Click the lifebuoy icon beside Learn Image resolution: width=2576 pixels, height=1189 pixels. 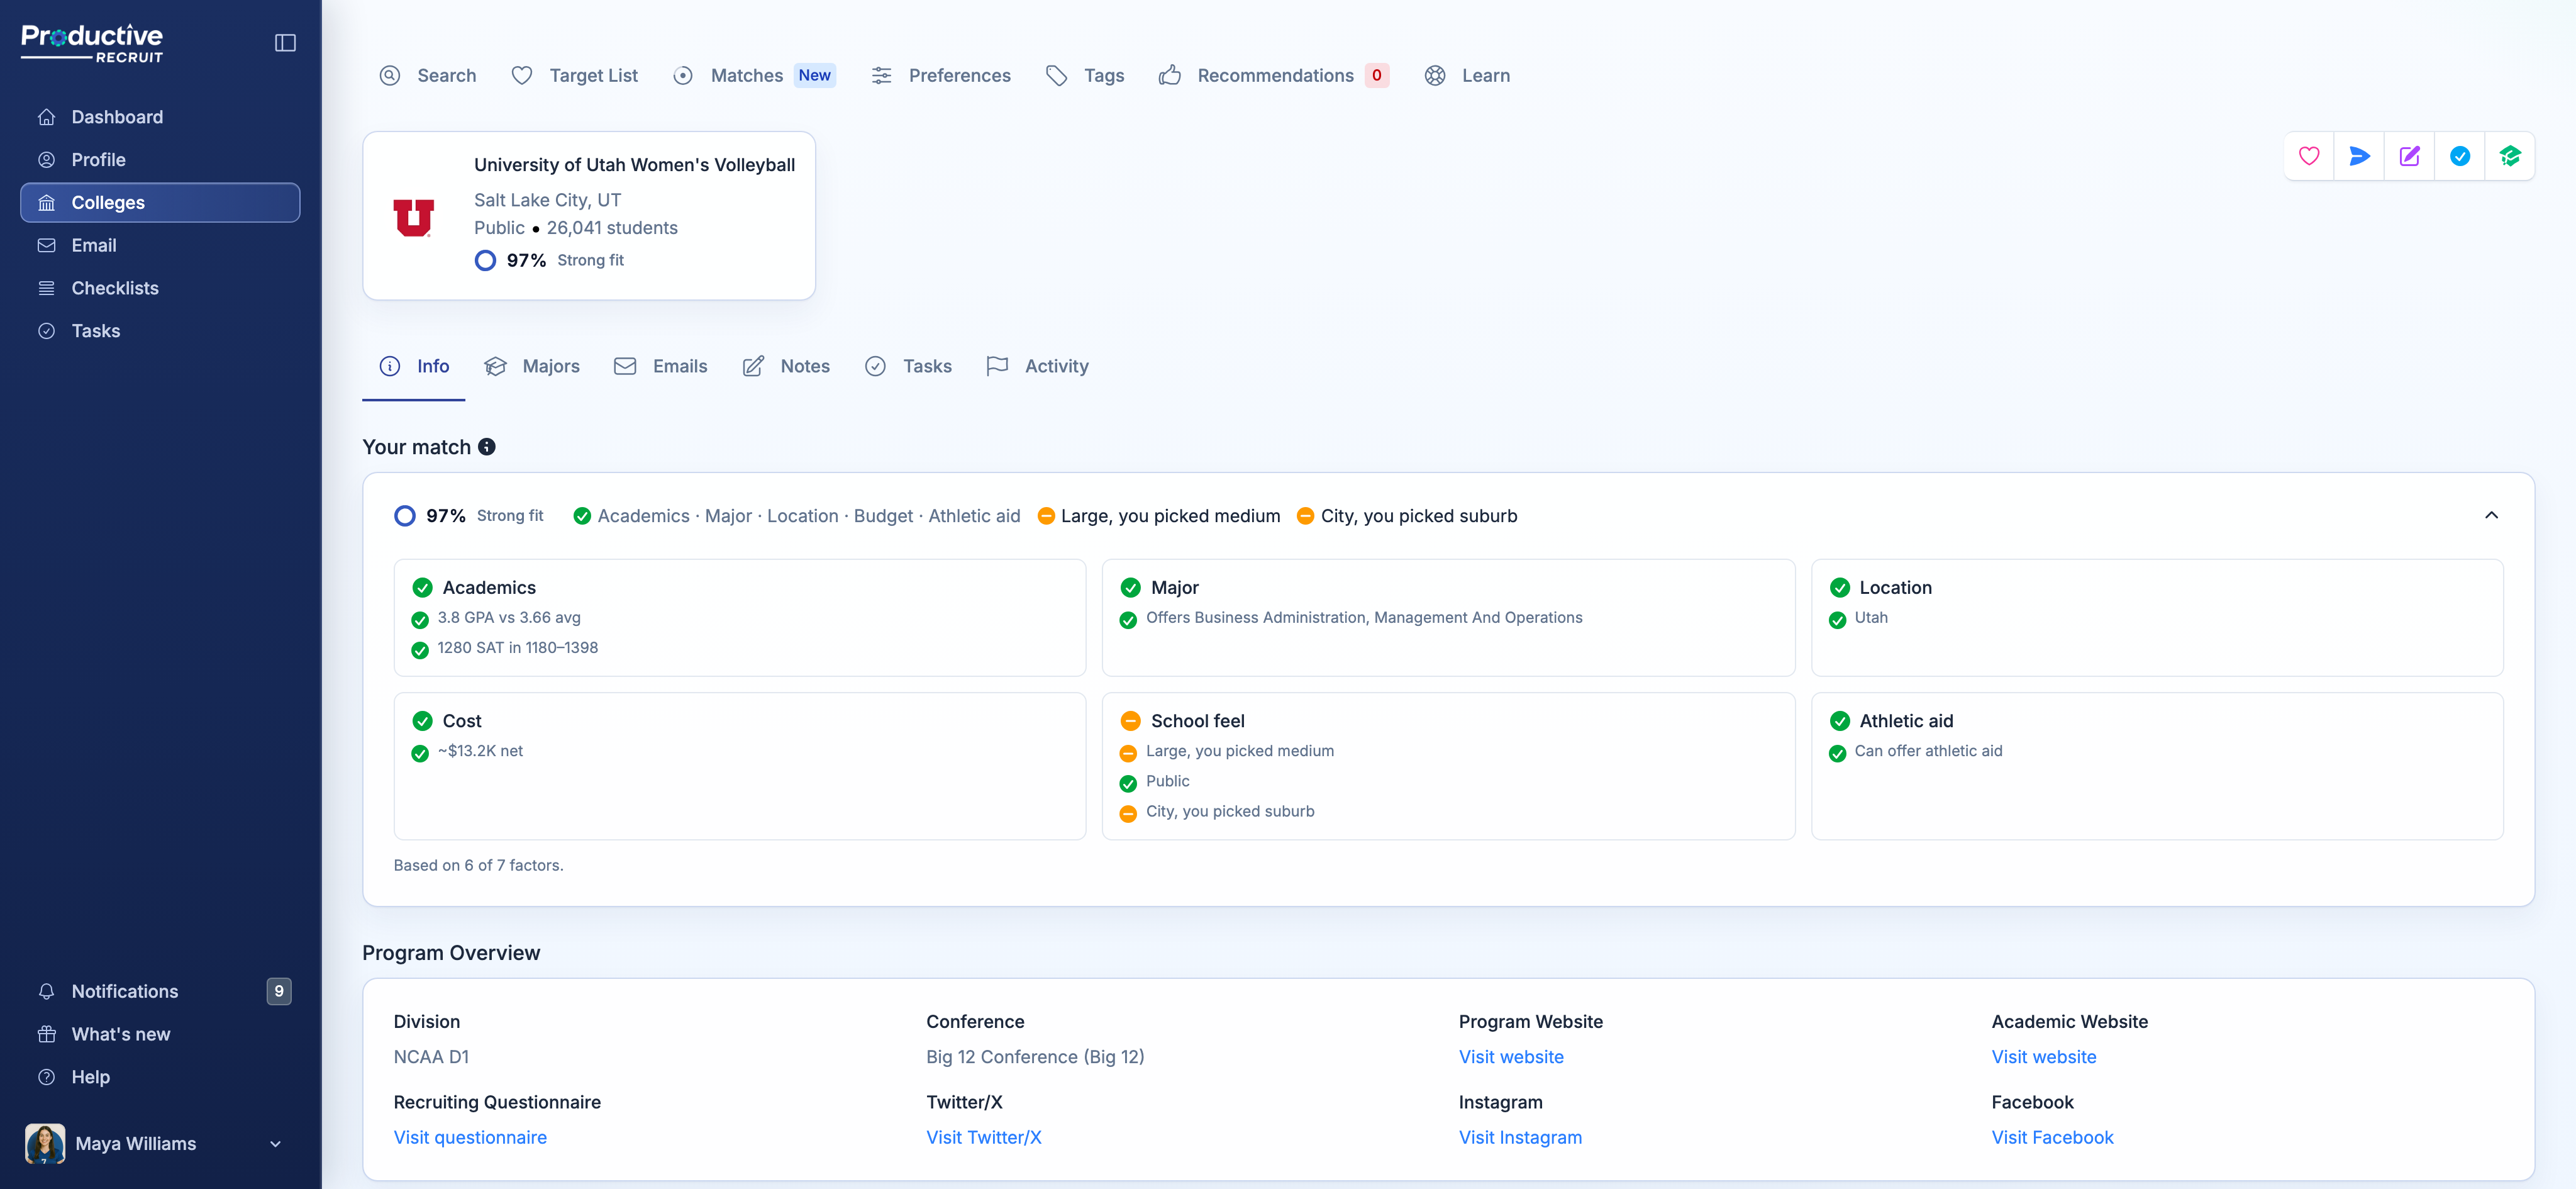(1435, 75)
